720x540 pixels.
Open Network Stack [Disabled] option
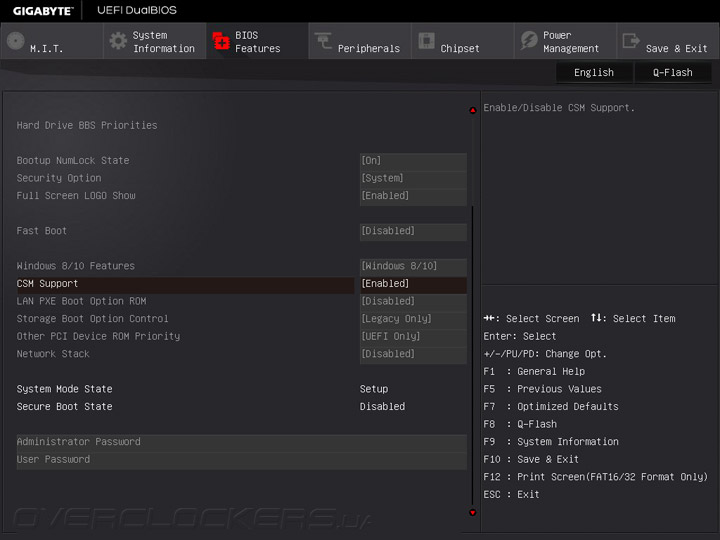pyautogui.click(x=413, y=354)
